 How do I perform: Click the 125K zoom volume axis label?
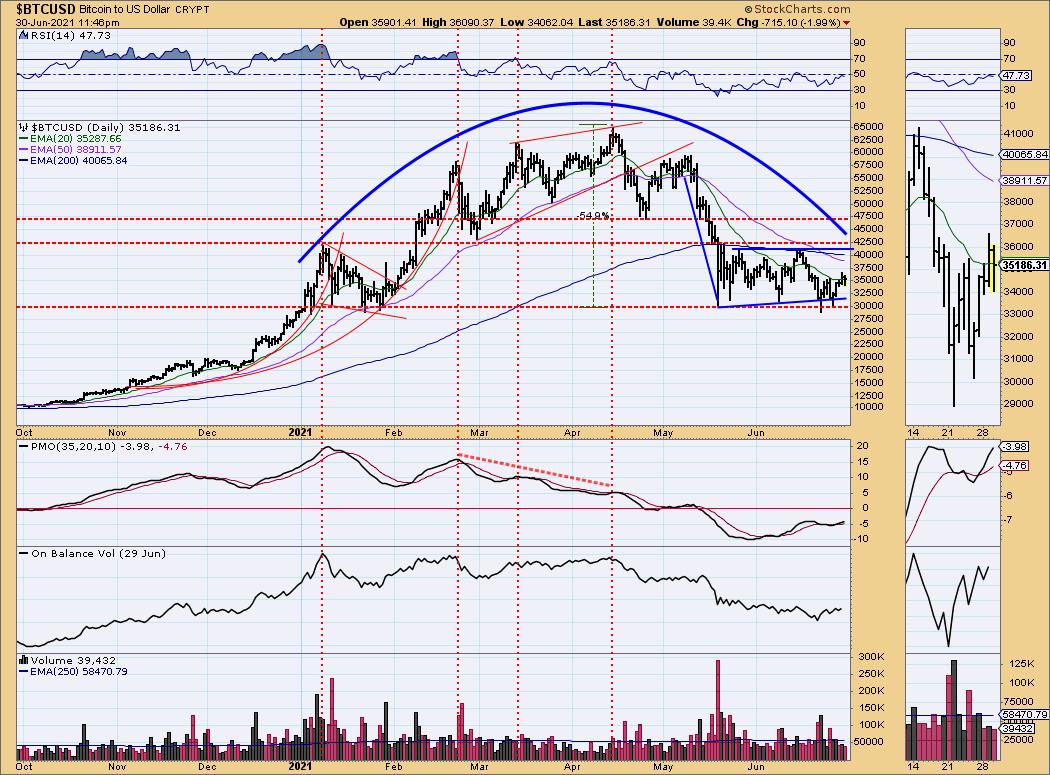tap(1023, 664)
